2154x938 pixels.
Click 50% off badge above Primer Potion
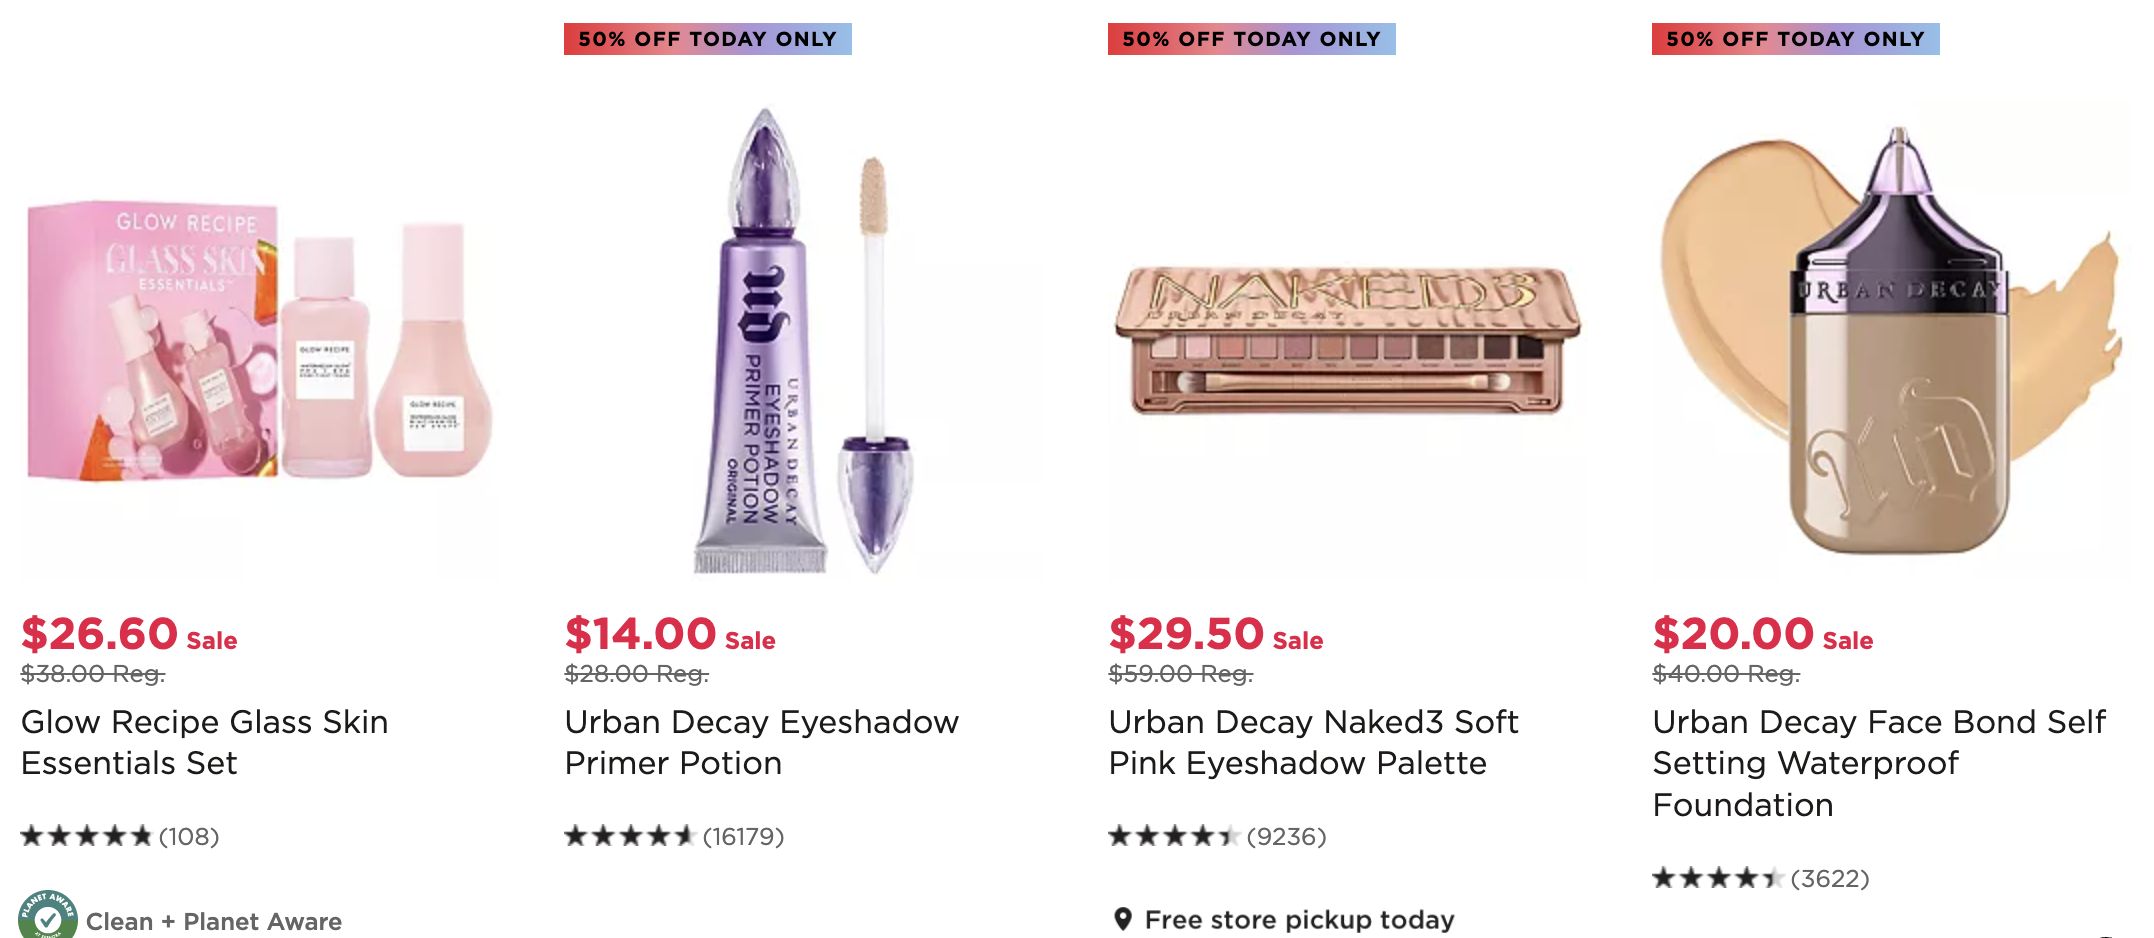(707, 39)
